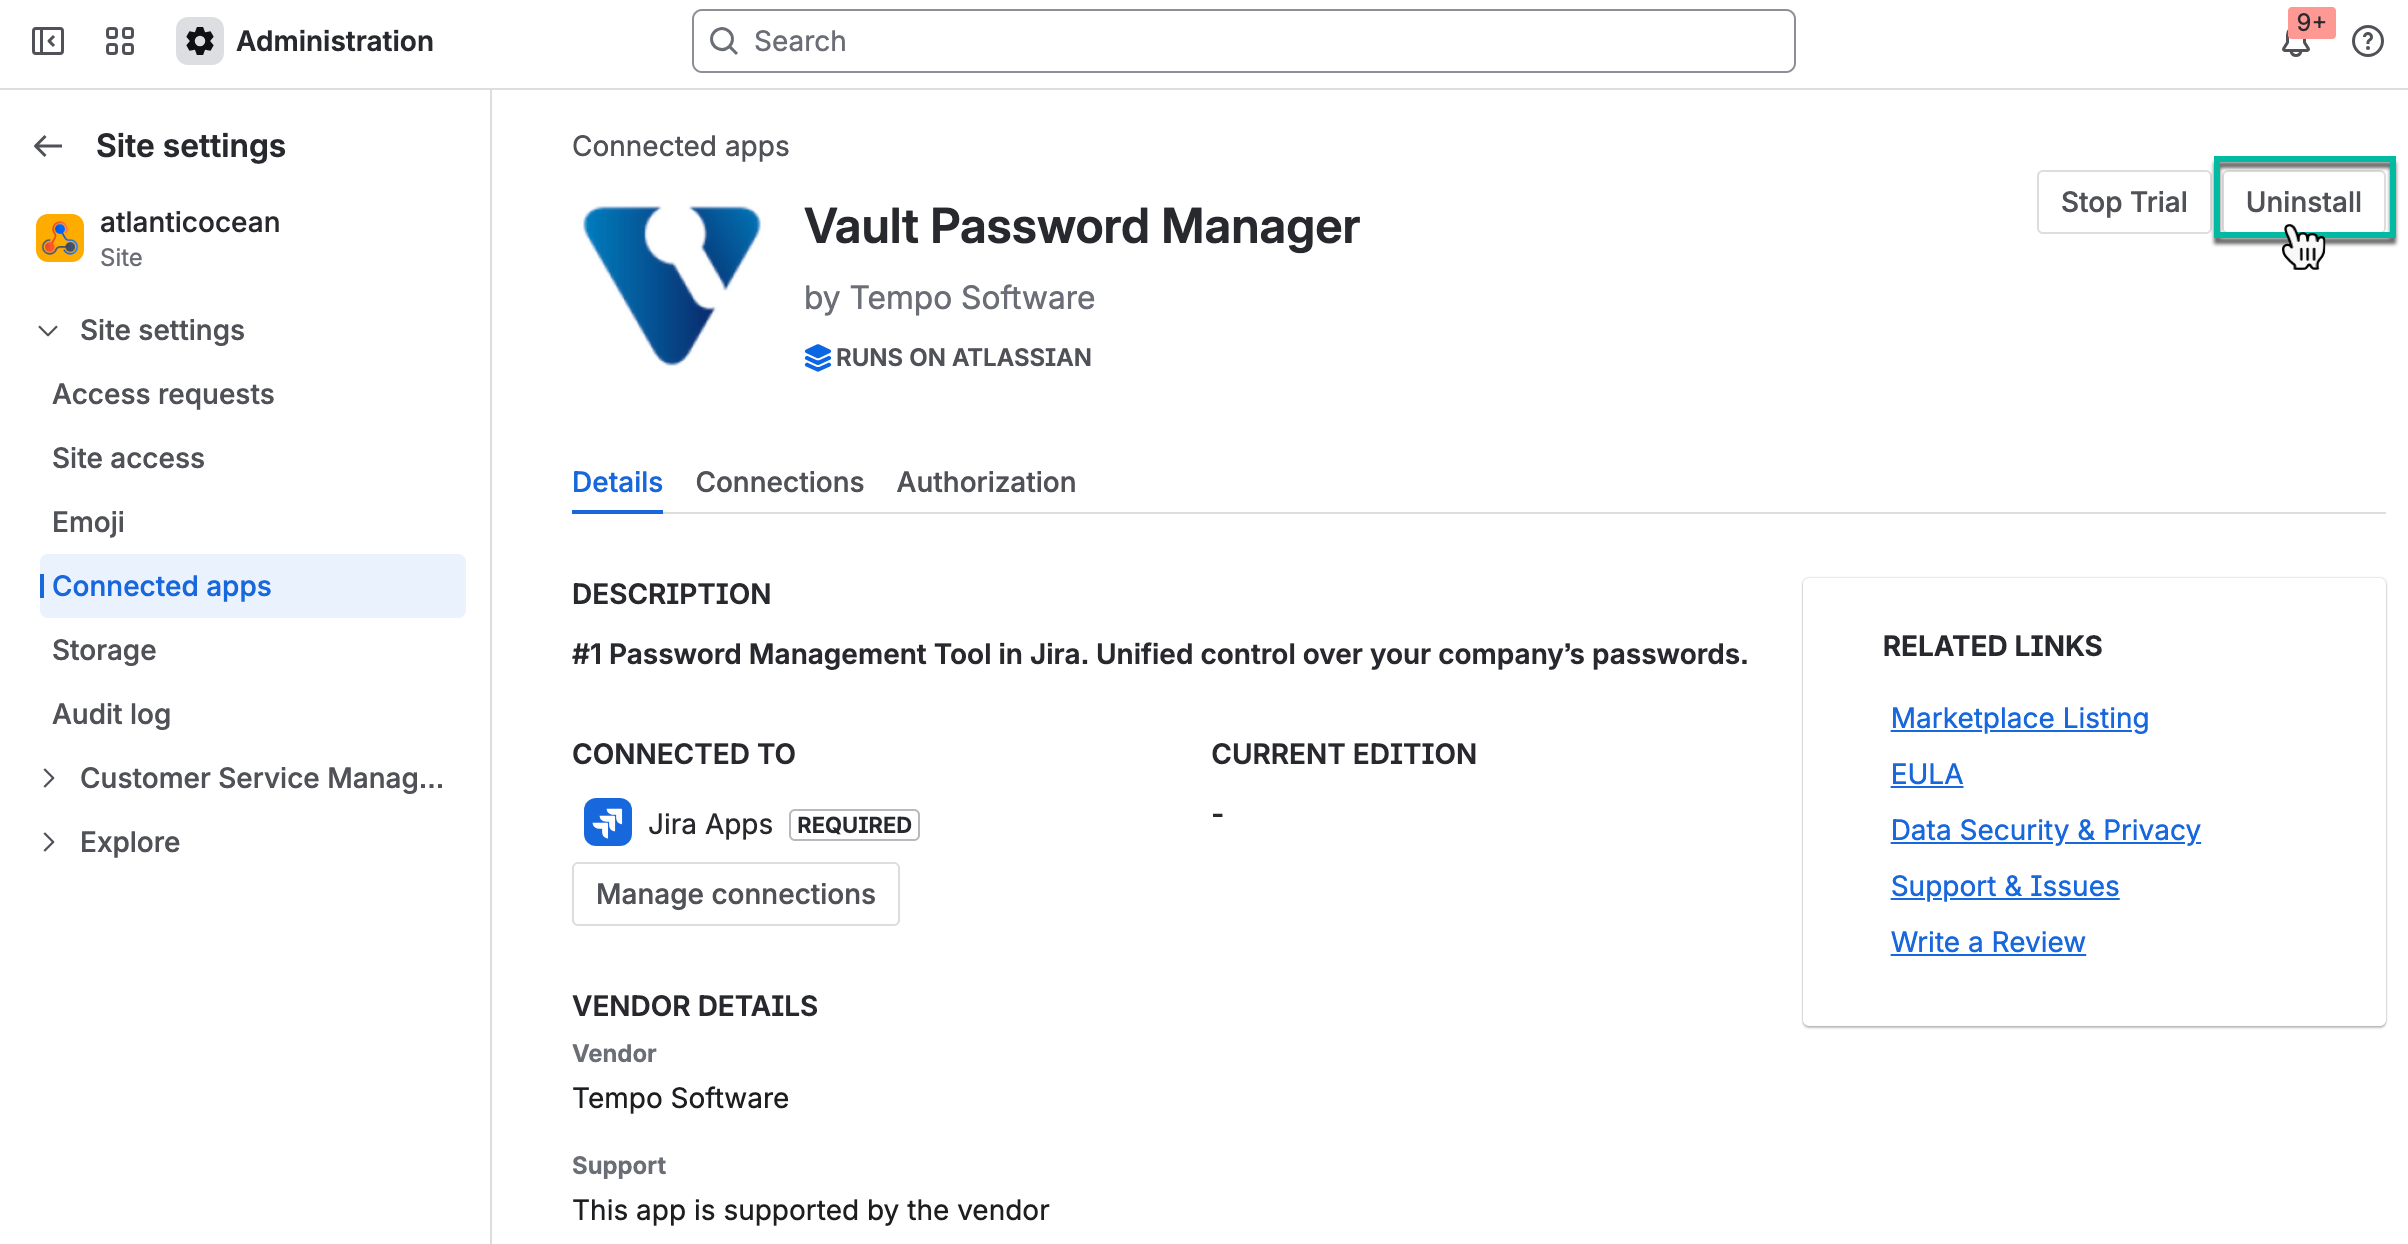2408x1244 pixels.
Task: Click the Stop Trial button
Action: (2123, 201)
